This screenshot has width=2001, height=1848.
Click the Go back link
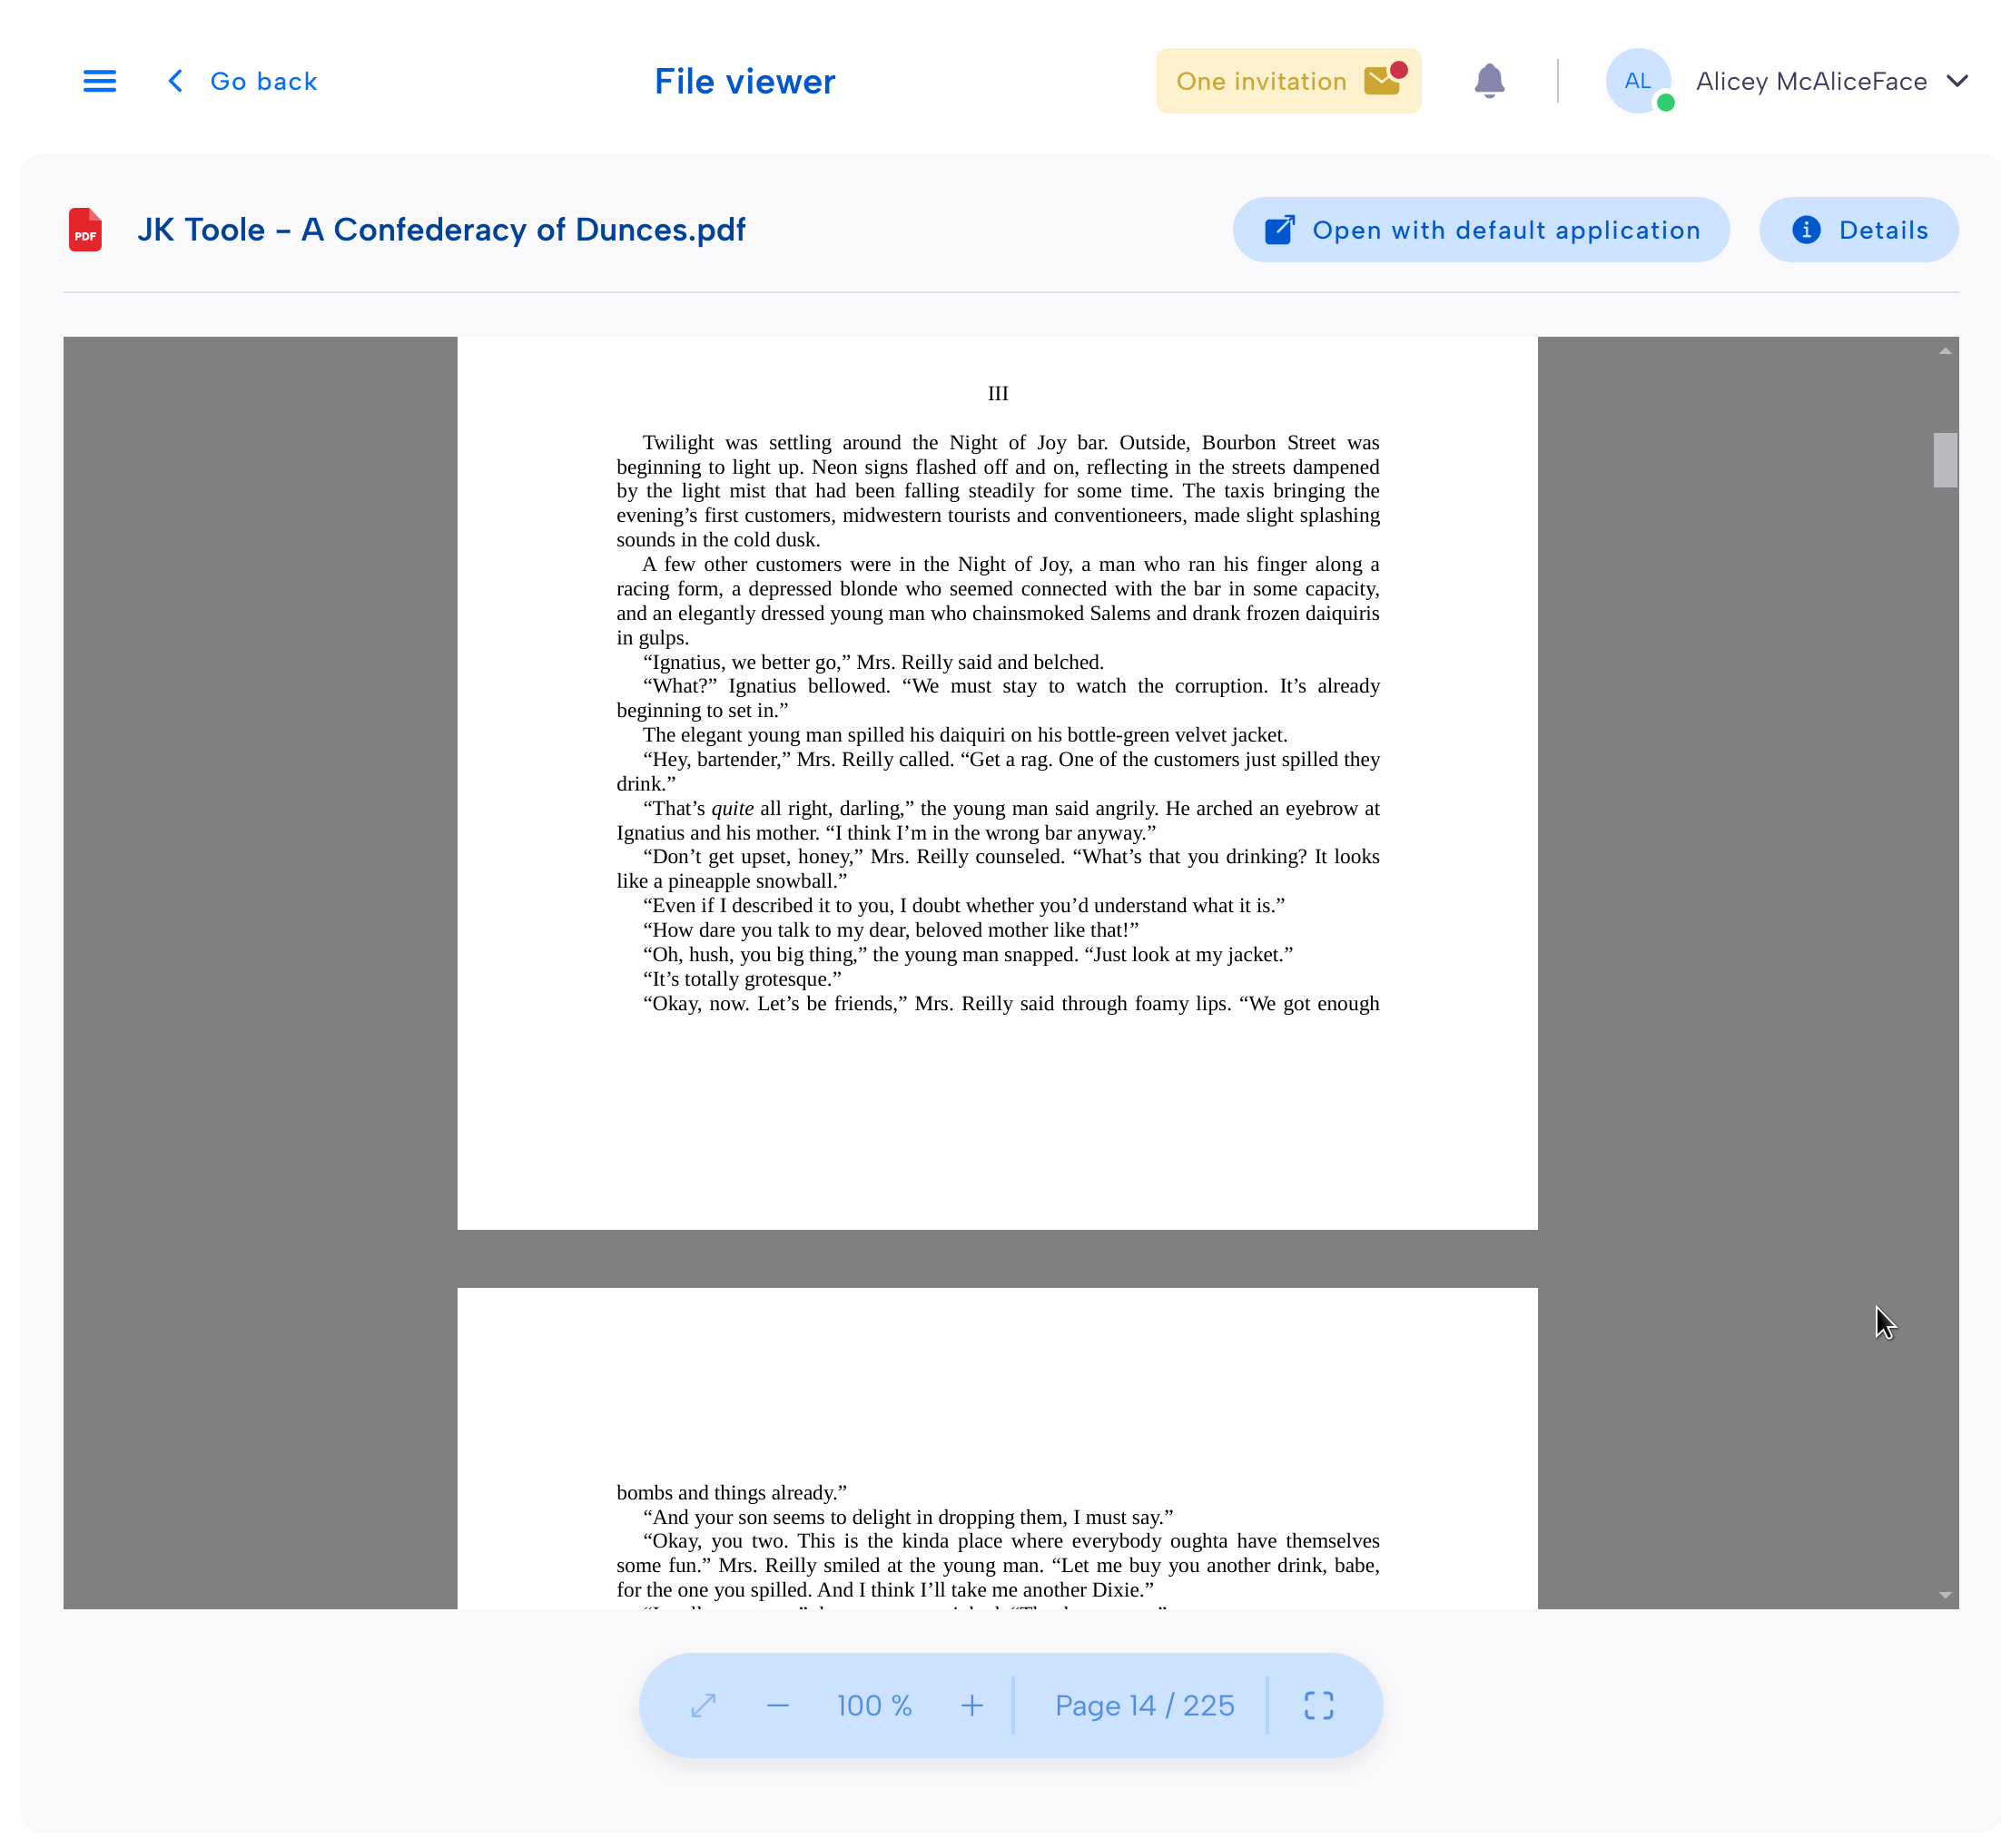point(242,81)
